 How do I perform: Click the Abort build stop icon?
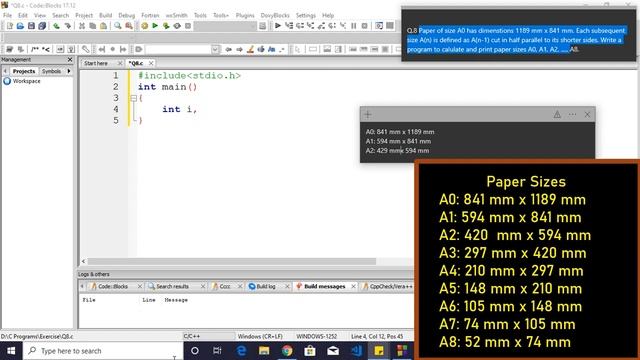pyautogui.click(x=188, y=26)
